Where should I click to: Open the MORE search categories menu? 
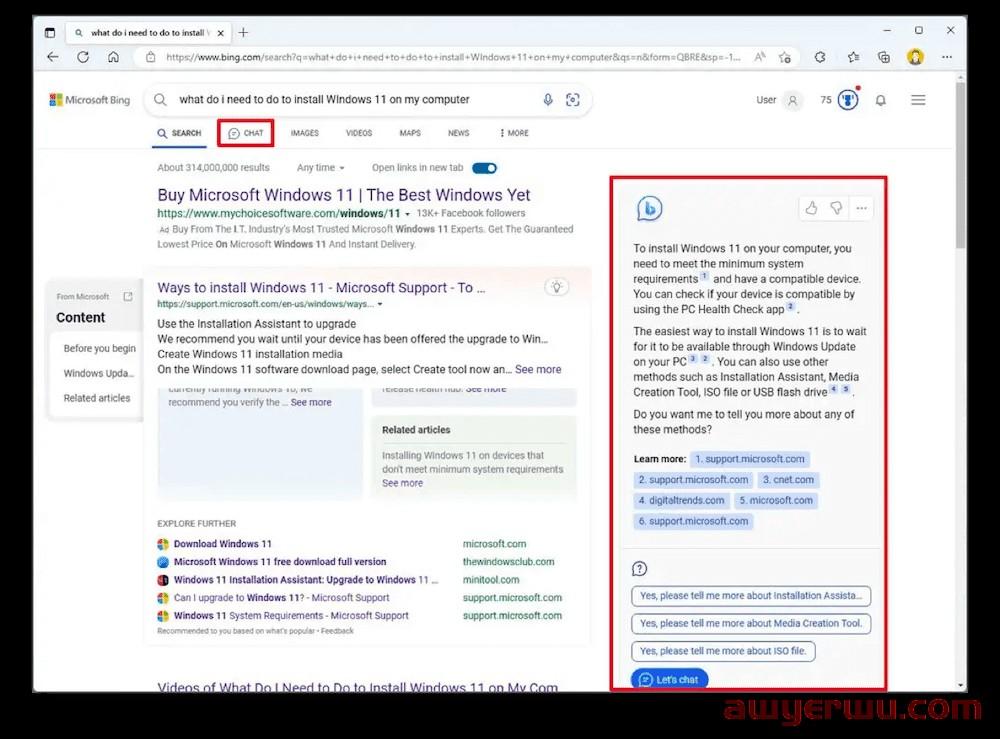[x=514, y=133]
